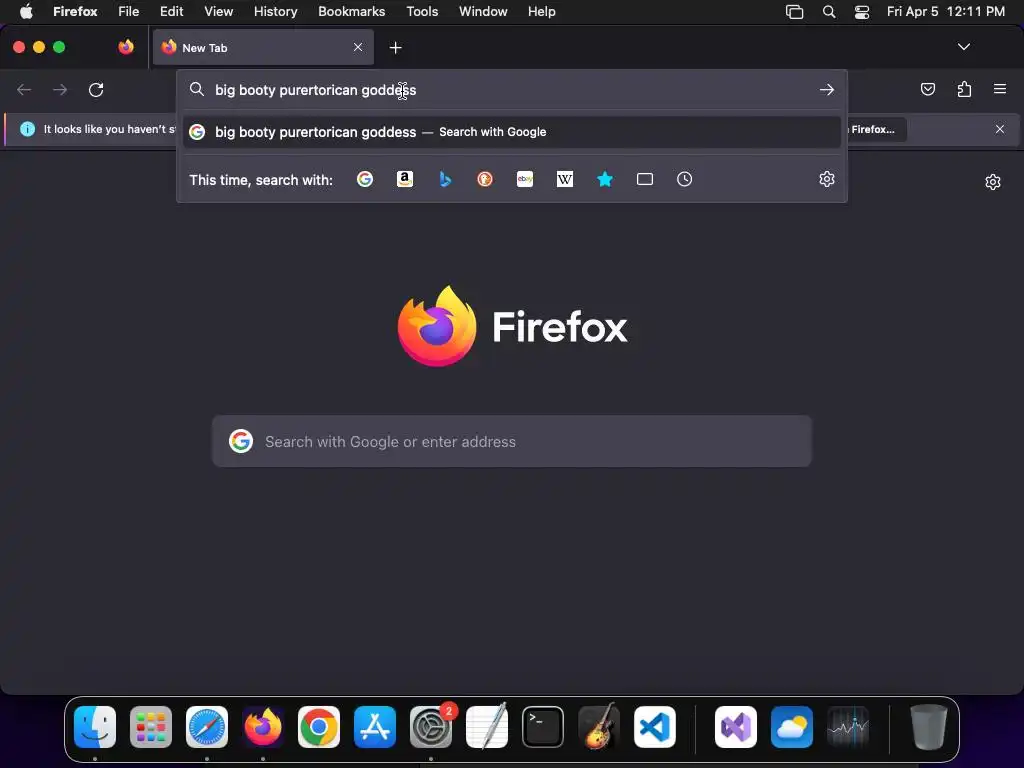Open the Bookmarks menu

coord(351,12)
